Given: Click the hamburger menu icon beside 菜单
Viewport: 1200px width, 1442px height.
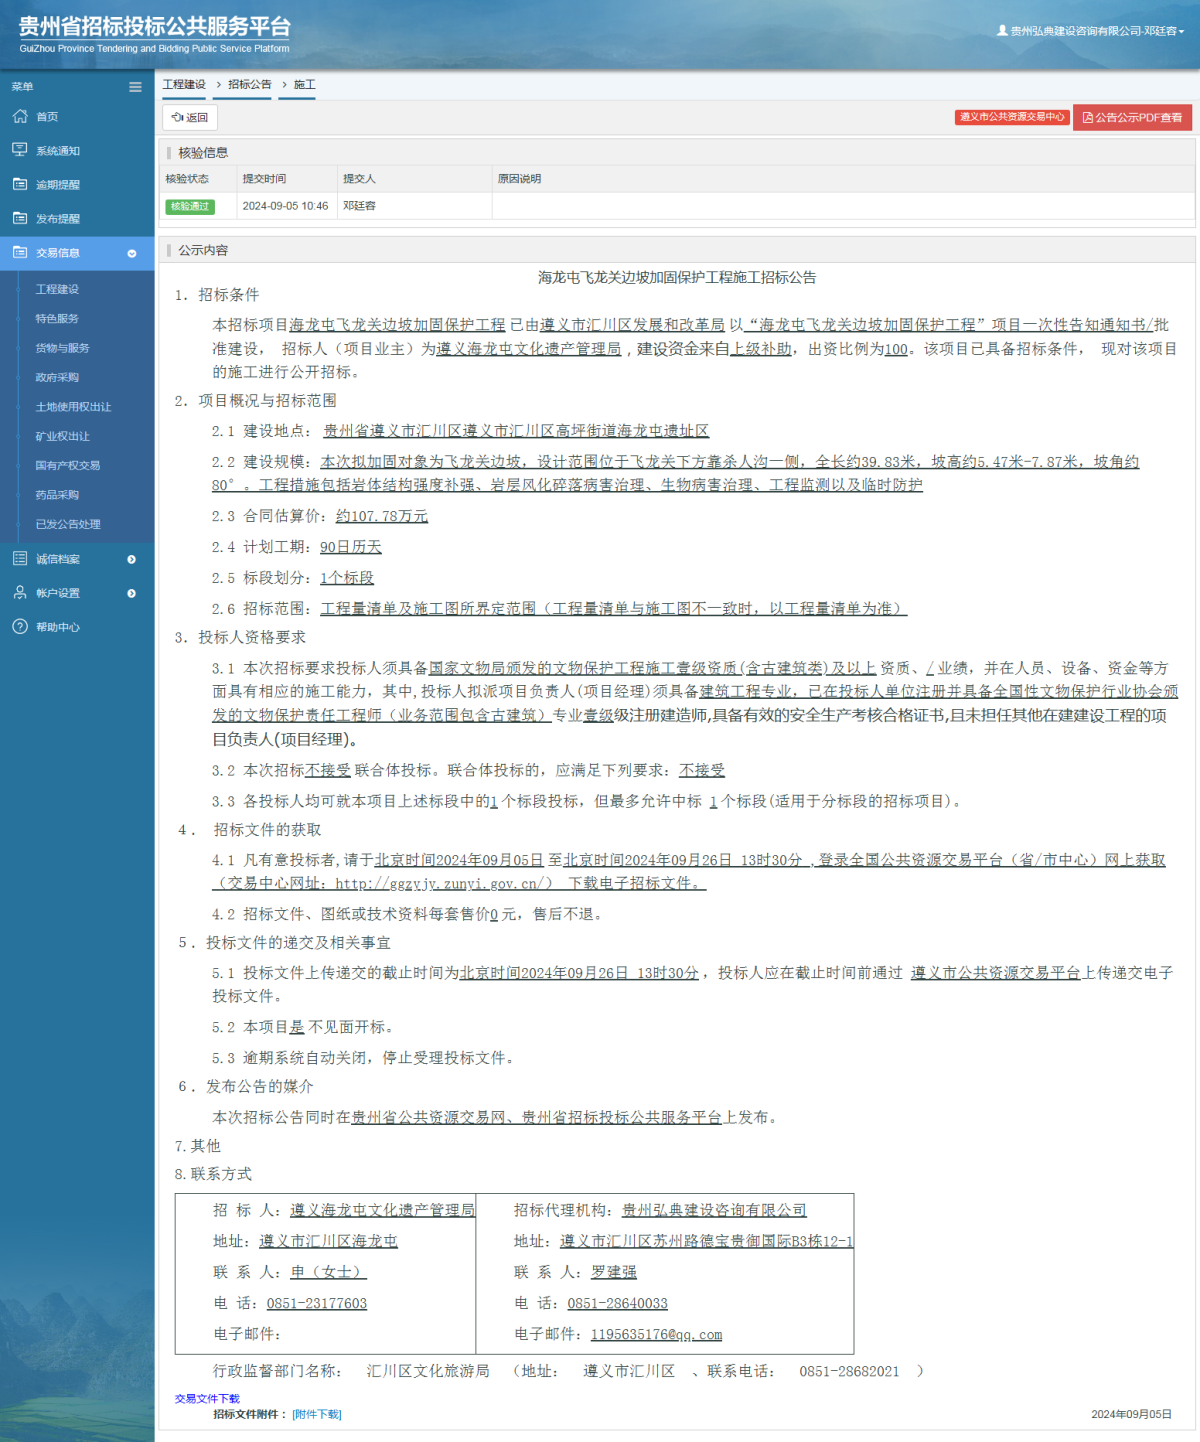Looking at the screenshot, I should pyautogui.click(x=135, y=87).
